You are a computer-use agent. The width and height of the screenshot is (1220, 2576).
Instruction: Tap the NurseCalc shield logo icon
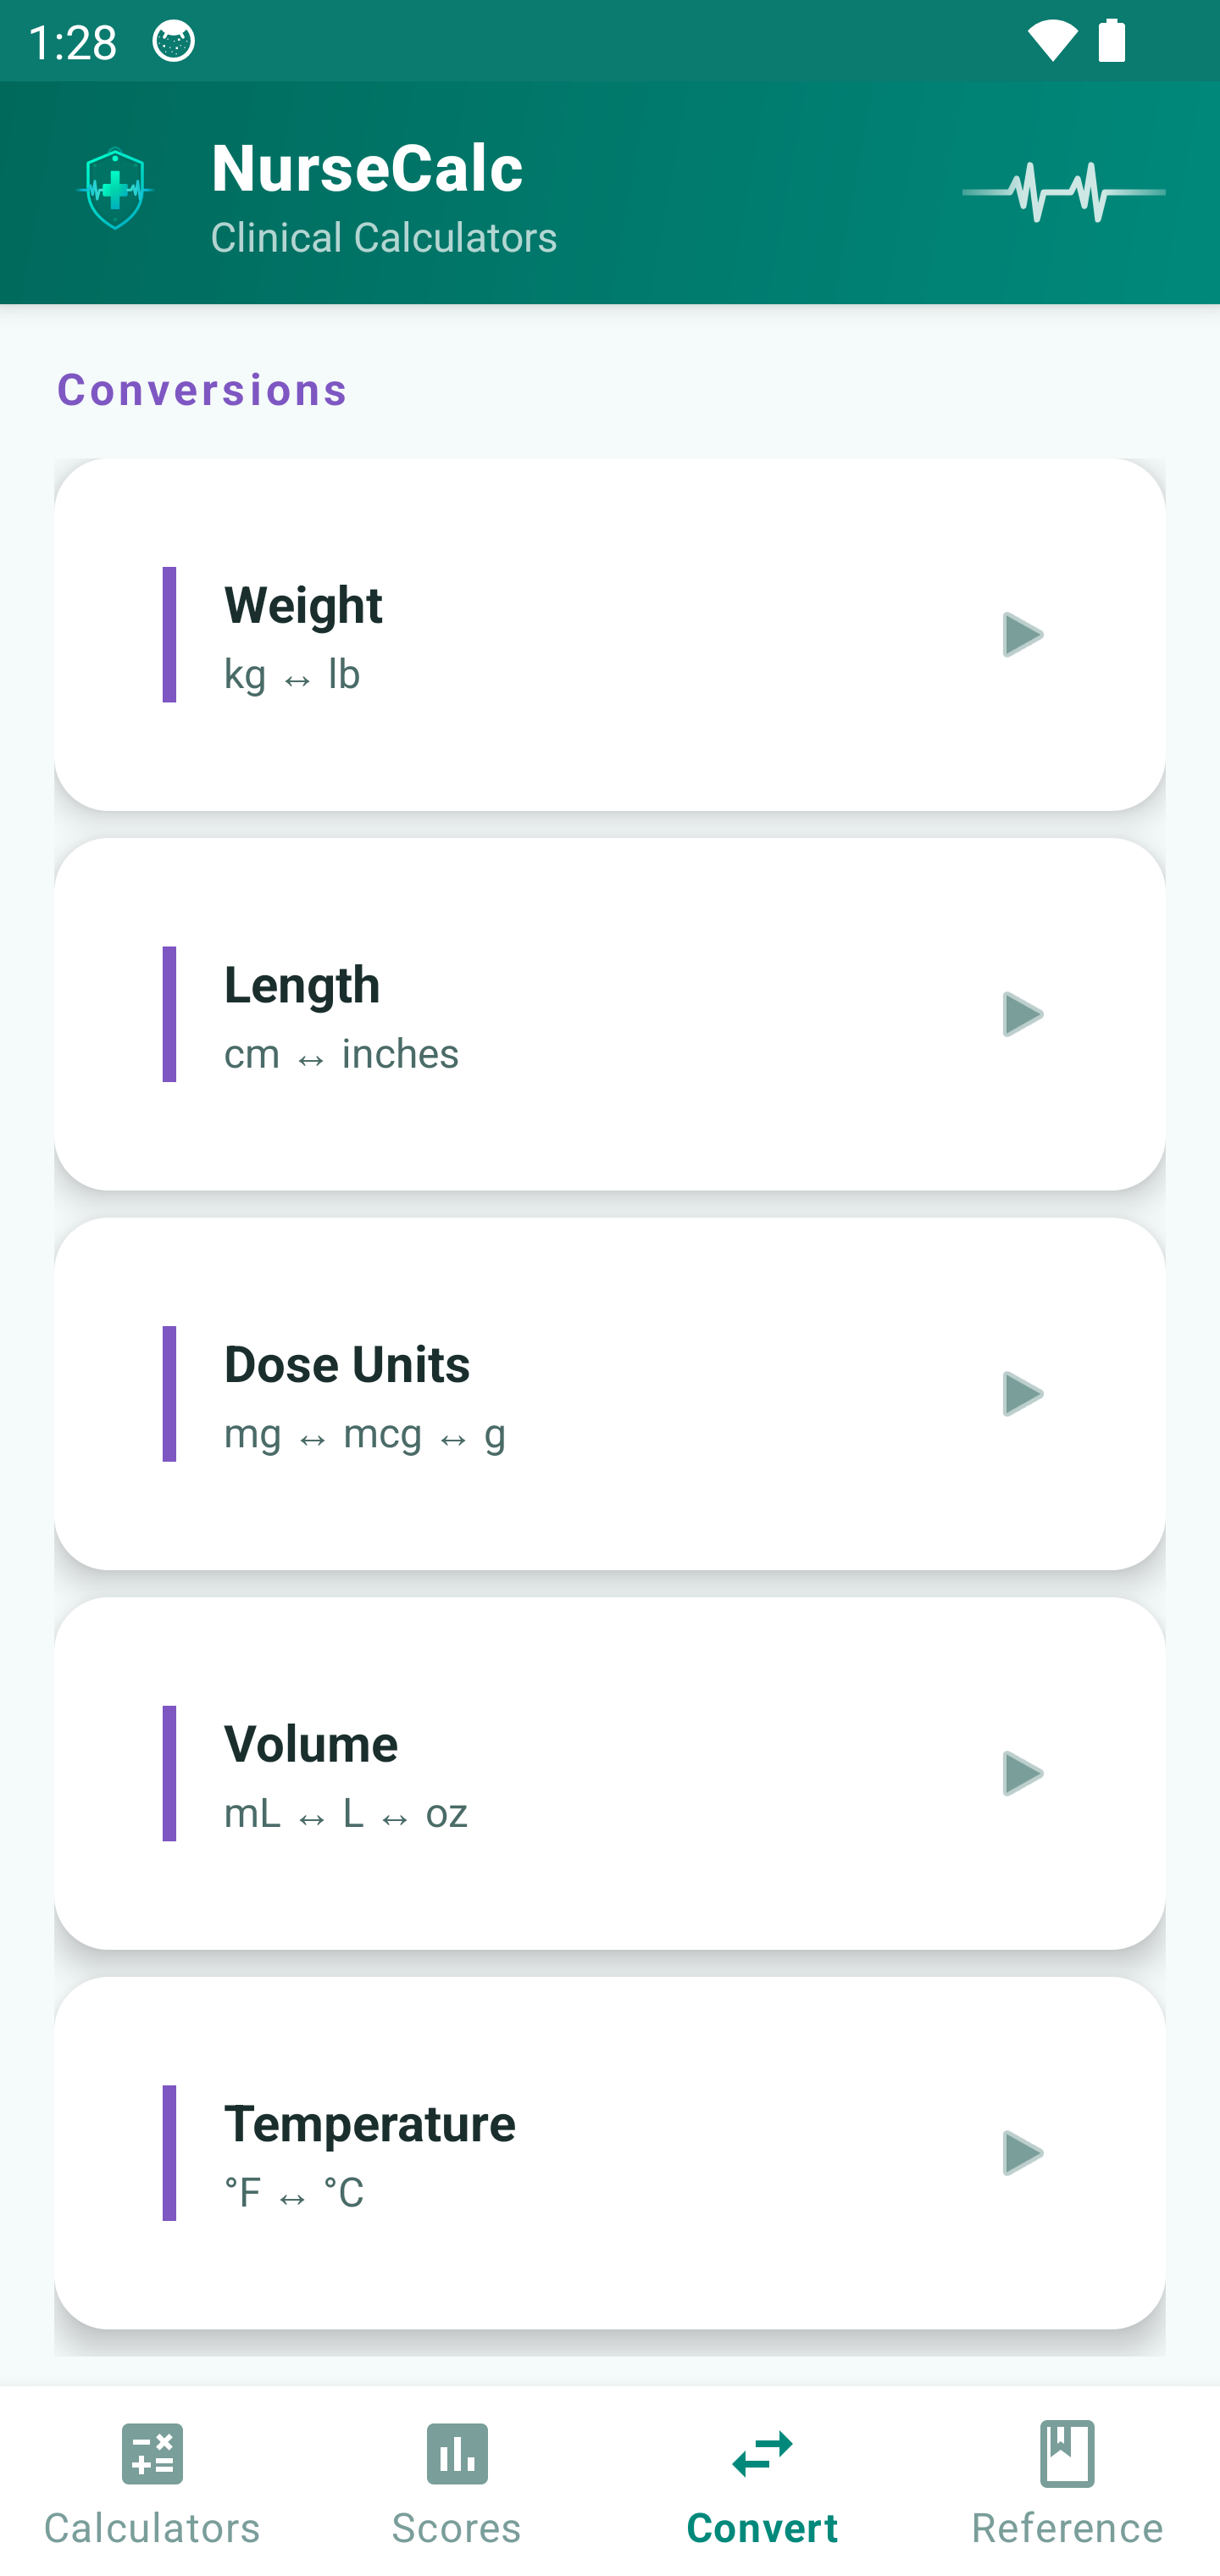115,190
